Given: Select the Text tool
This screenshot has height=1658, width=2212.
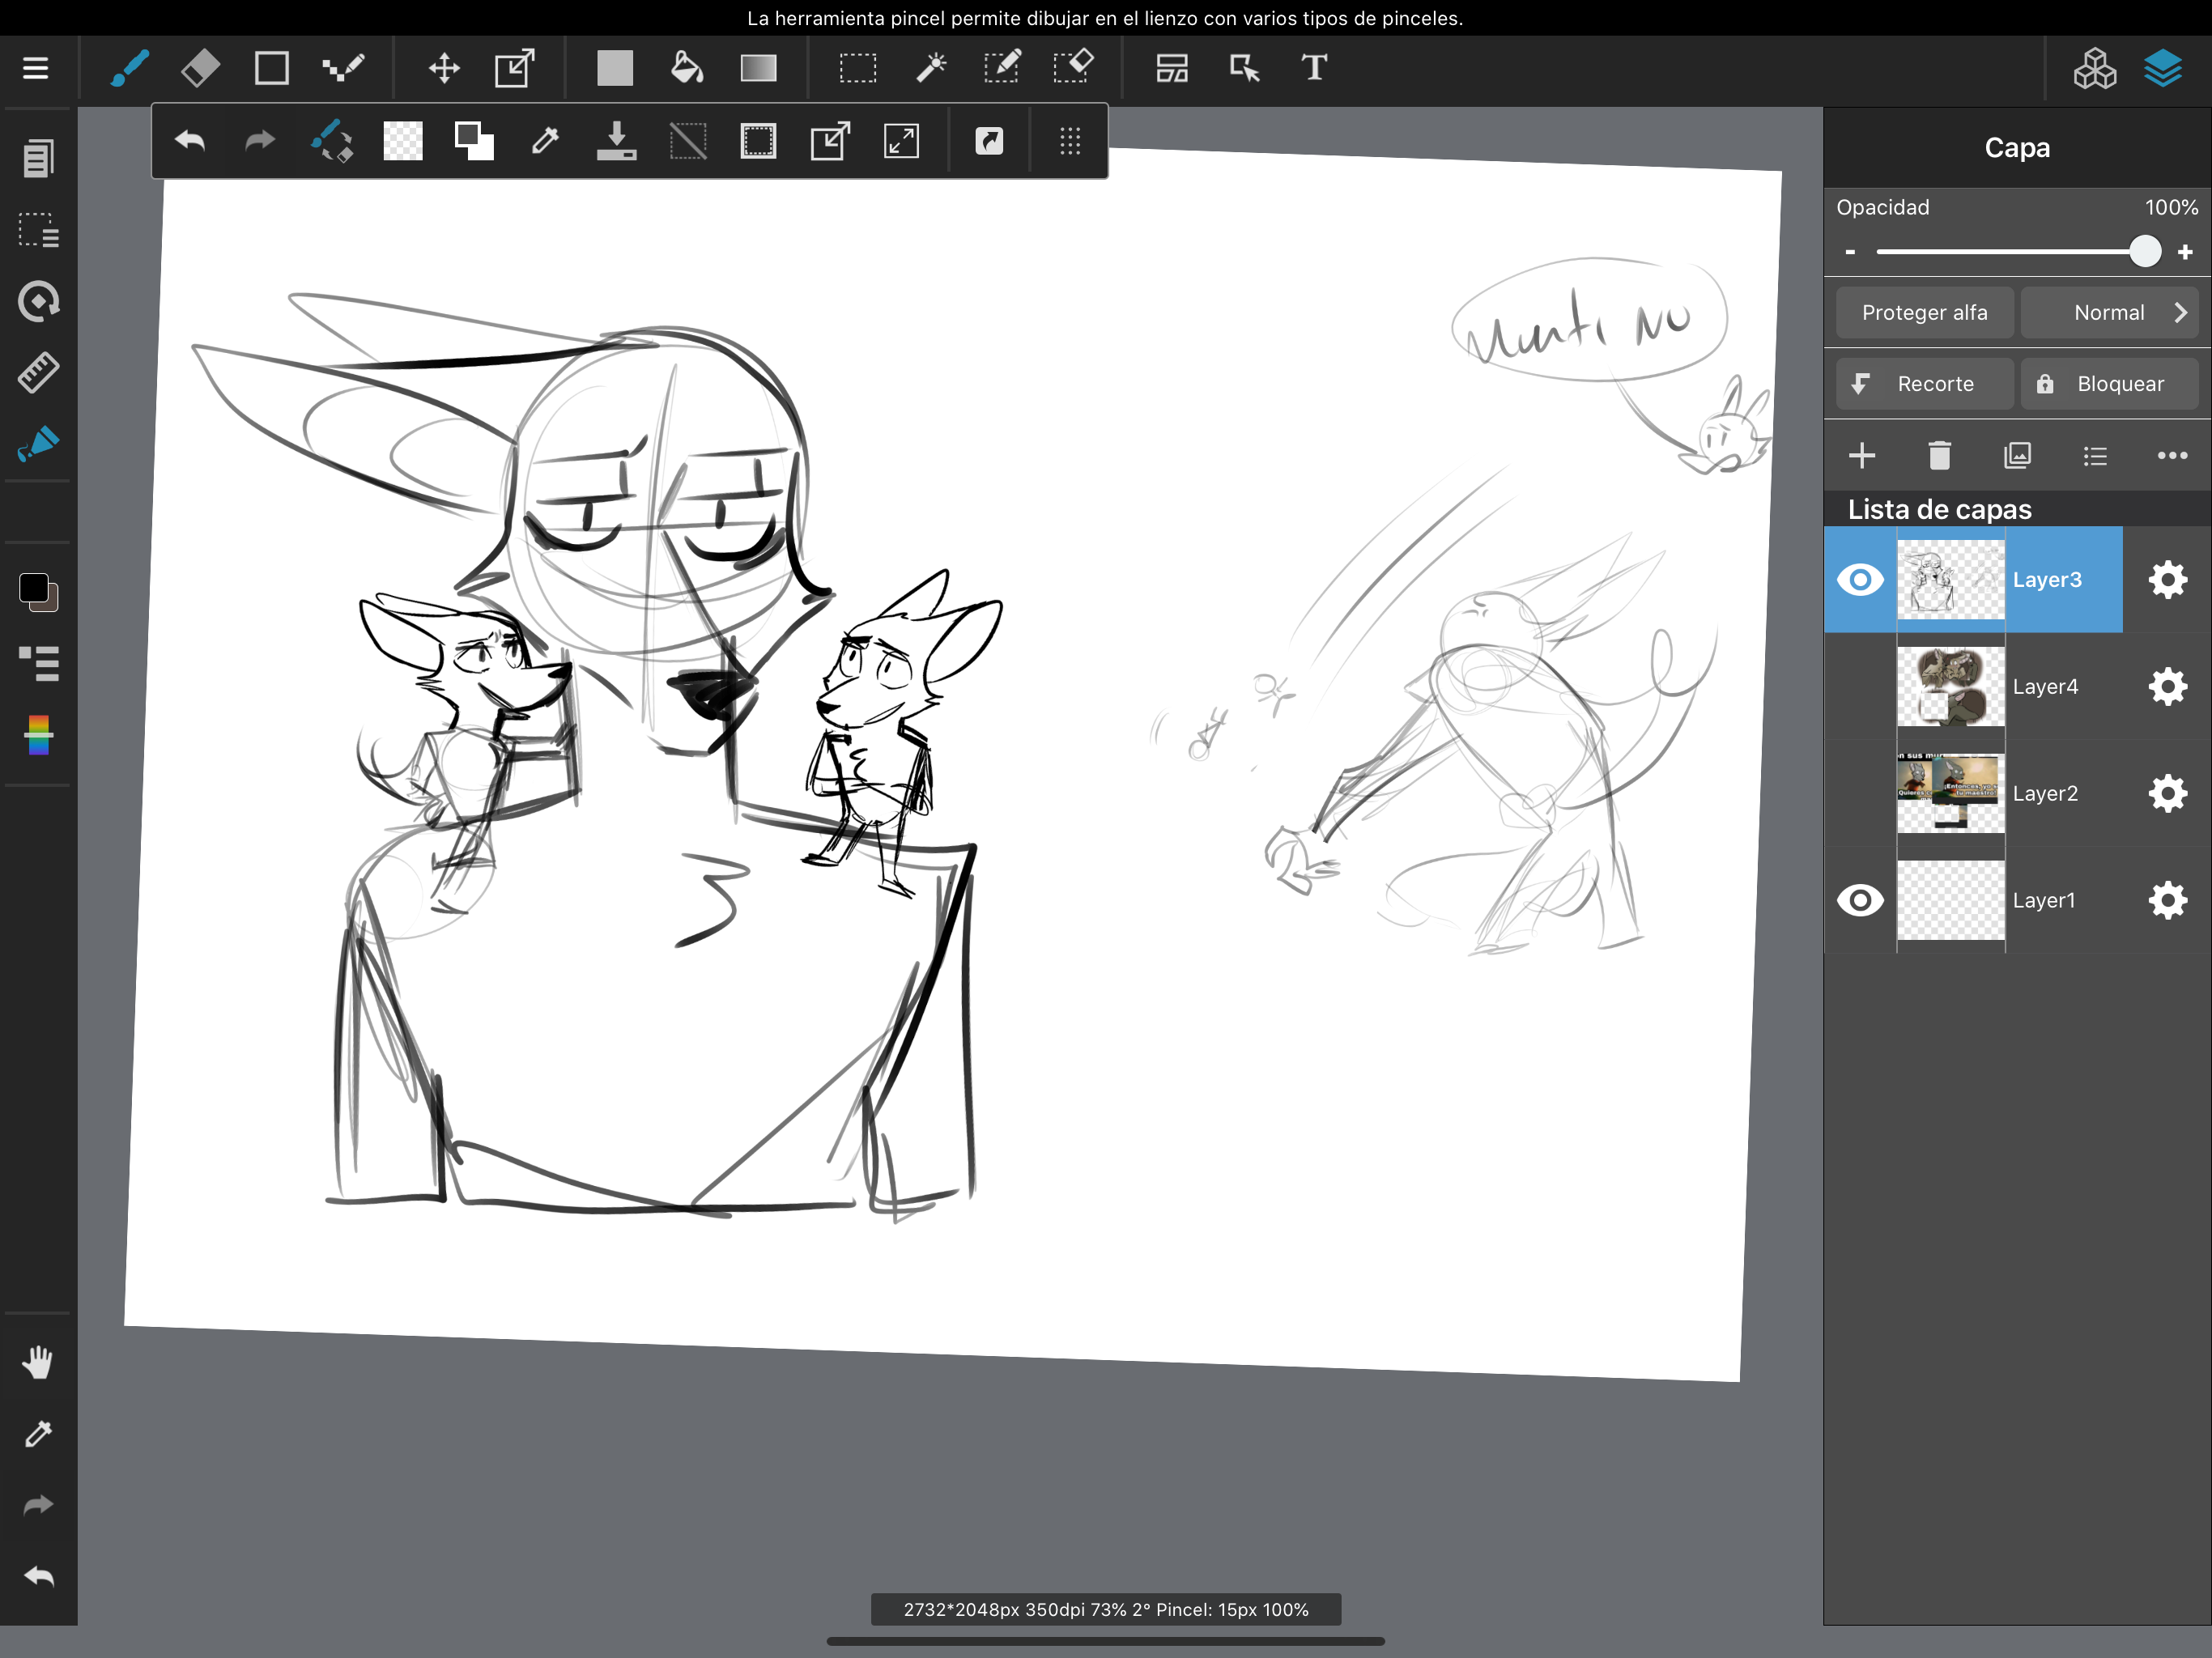Looking at the screenshot, I should [x=1314, y=68].
